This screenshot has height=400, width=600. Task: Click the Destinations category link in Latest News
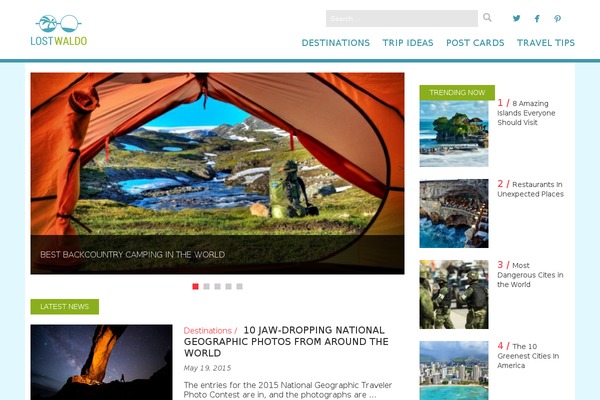(x=208, y=330)
